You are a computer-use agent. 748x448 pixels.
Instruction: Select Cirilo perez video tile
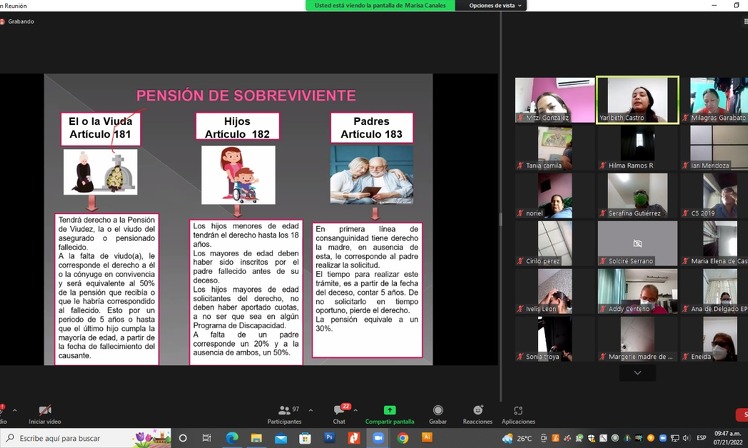(x=555, y=243)
